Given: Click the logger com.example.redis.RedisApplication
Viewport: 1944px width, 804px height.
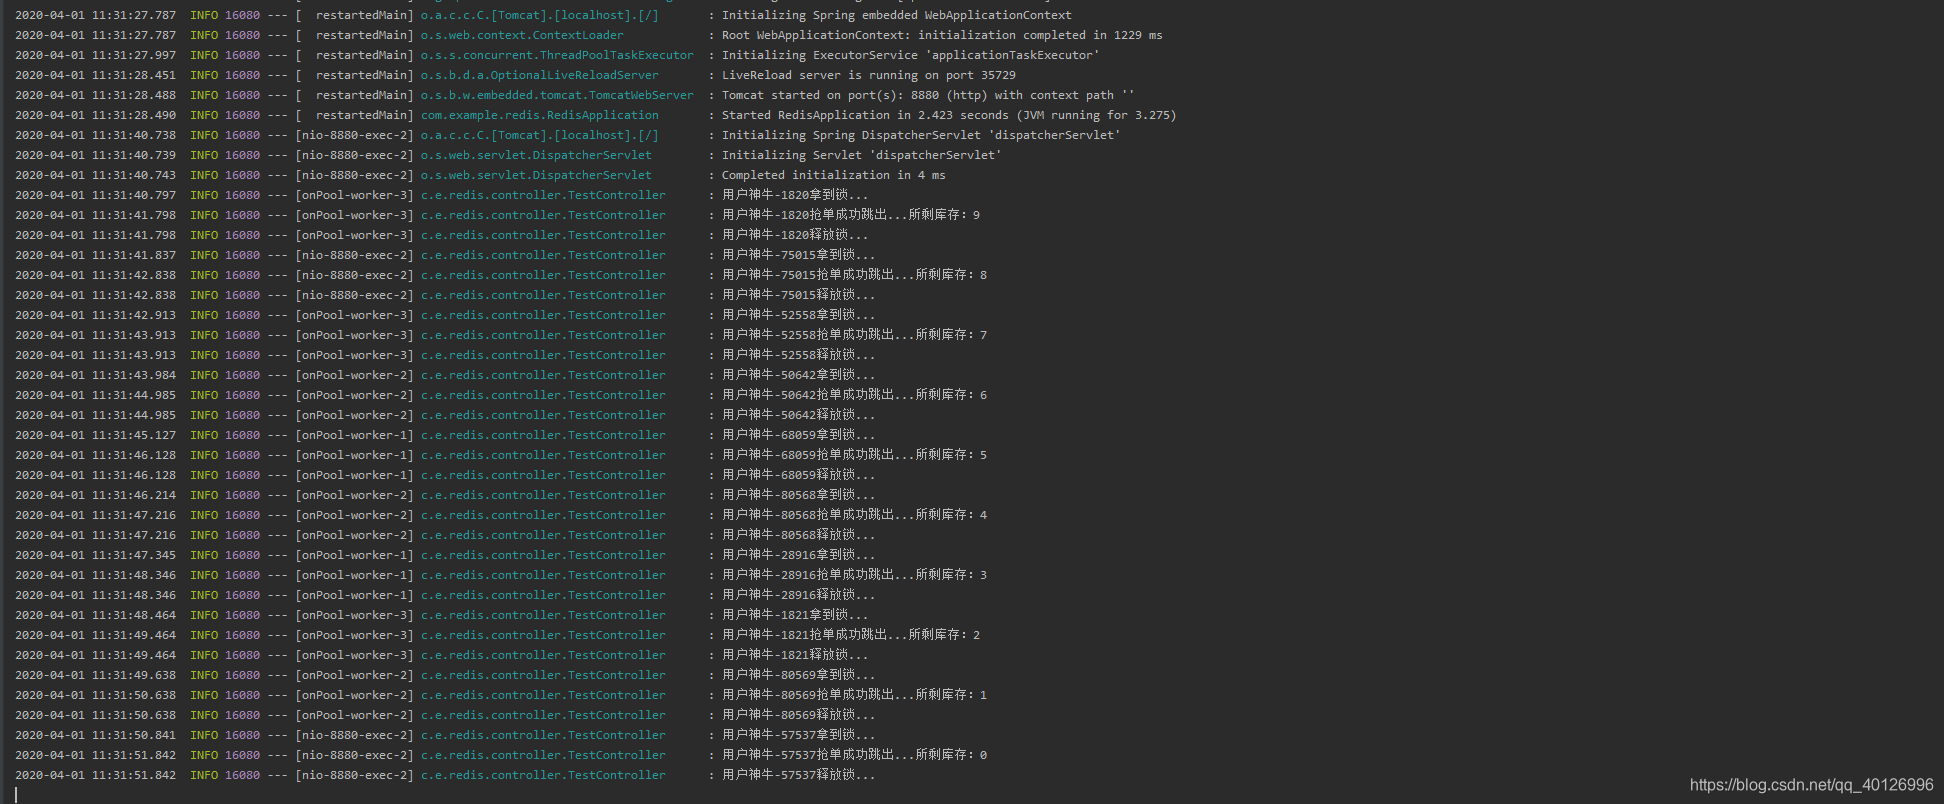Looking at the screenshot, I should [540, 115].
